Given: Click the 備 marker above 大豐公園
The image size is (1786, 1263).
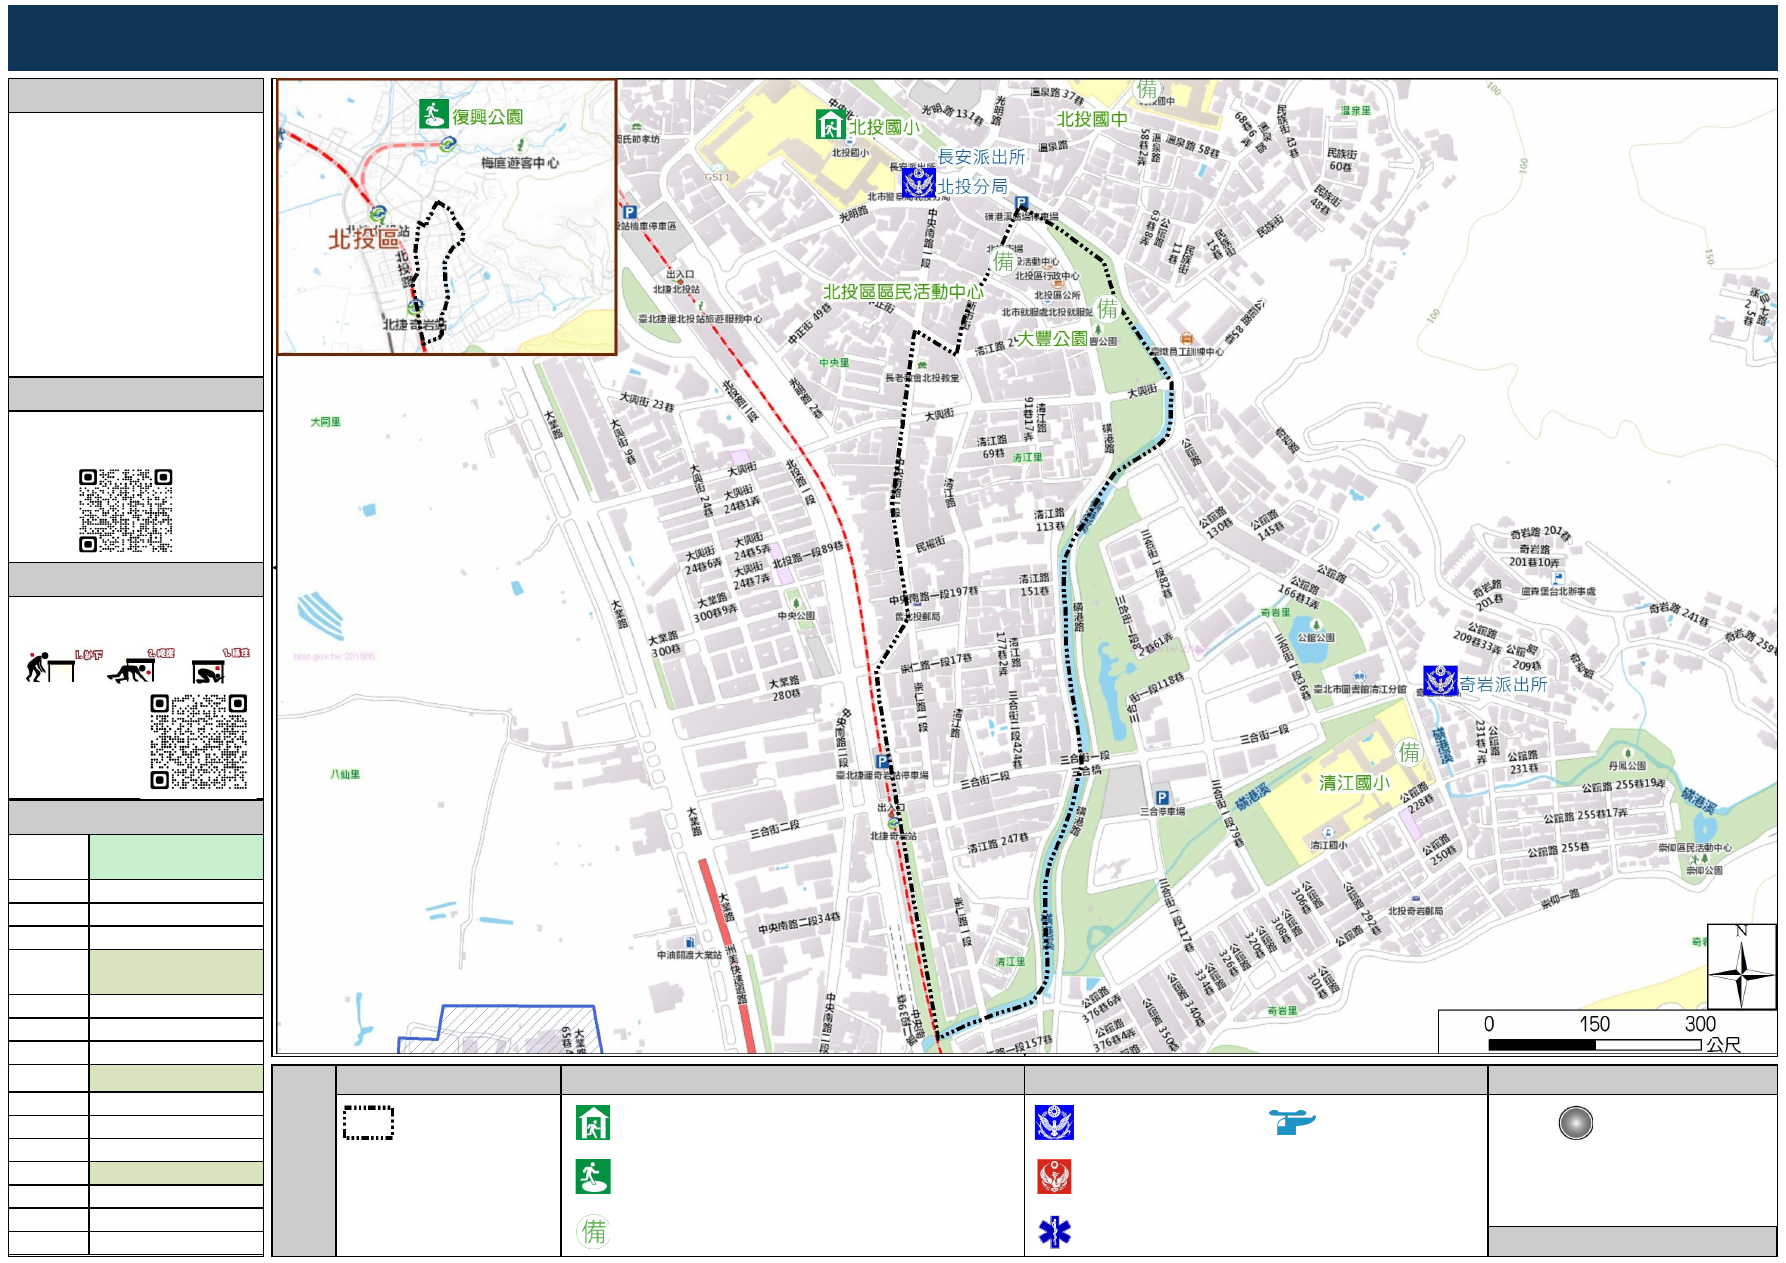Looking at the screenshot, I should coord(1107,308).
